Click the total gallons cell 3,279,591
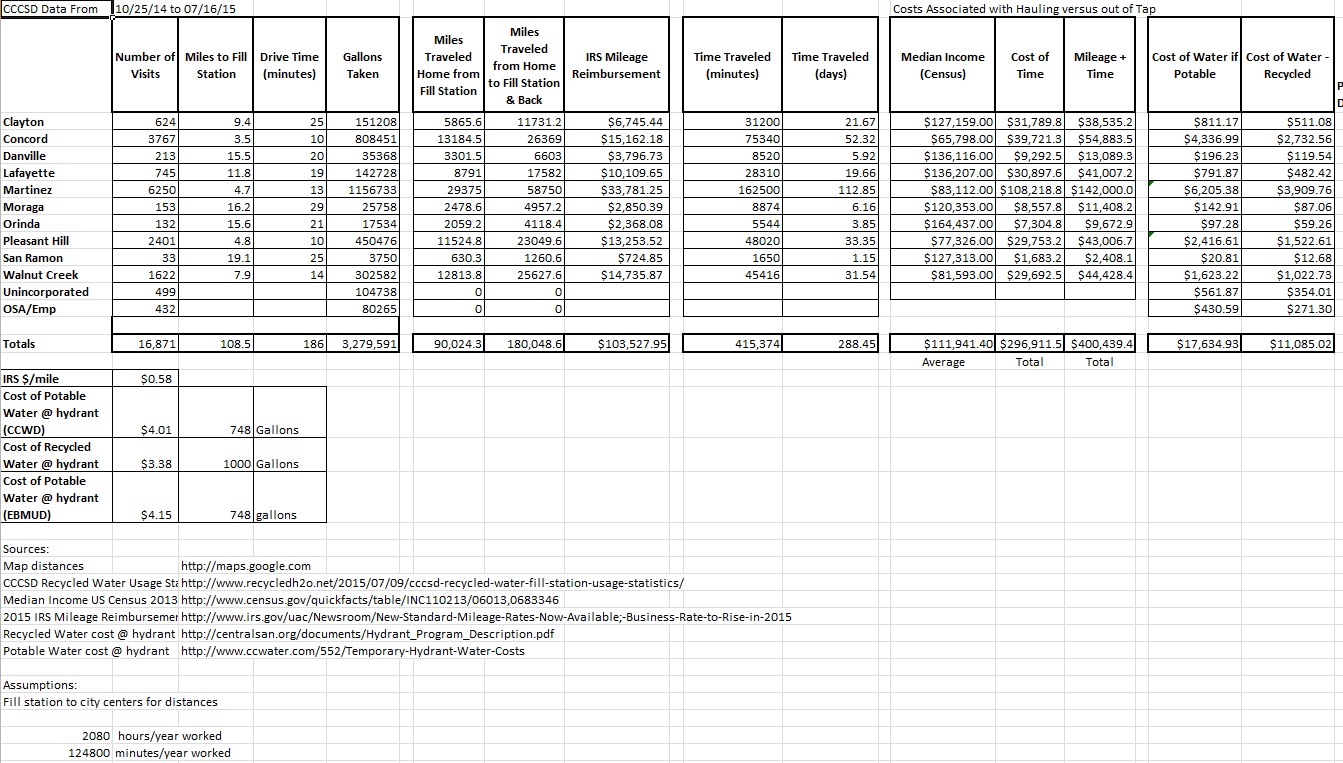 [x=364, y=344]
